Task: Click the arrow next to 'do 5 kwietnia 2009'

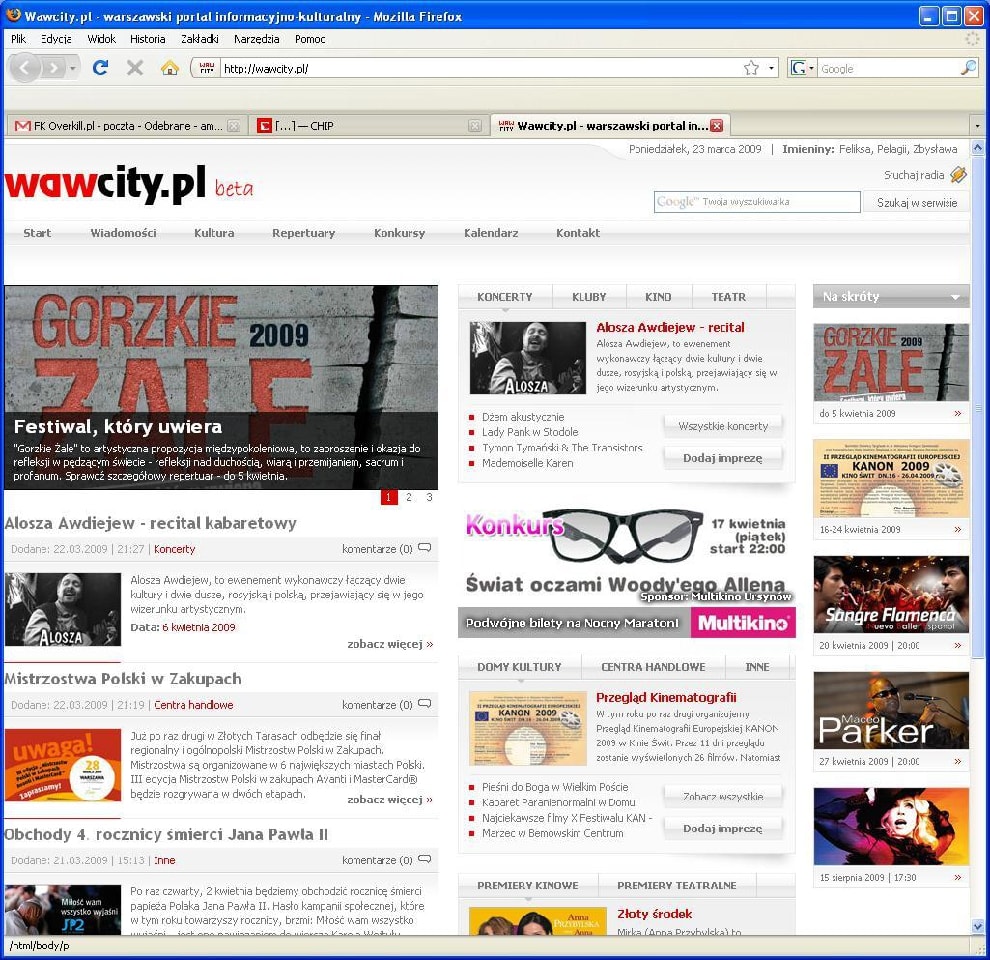Action: coord(958,414)
